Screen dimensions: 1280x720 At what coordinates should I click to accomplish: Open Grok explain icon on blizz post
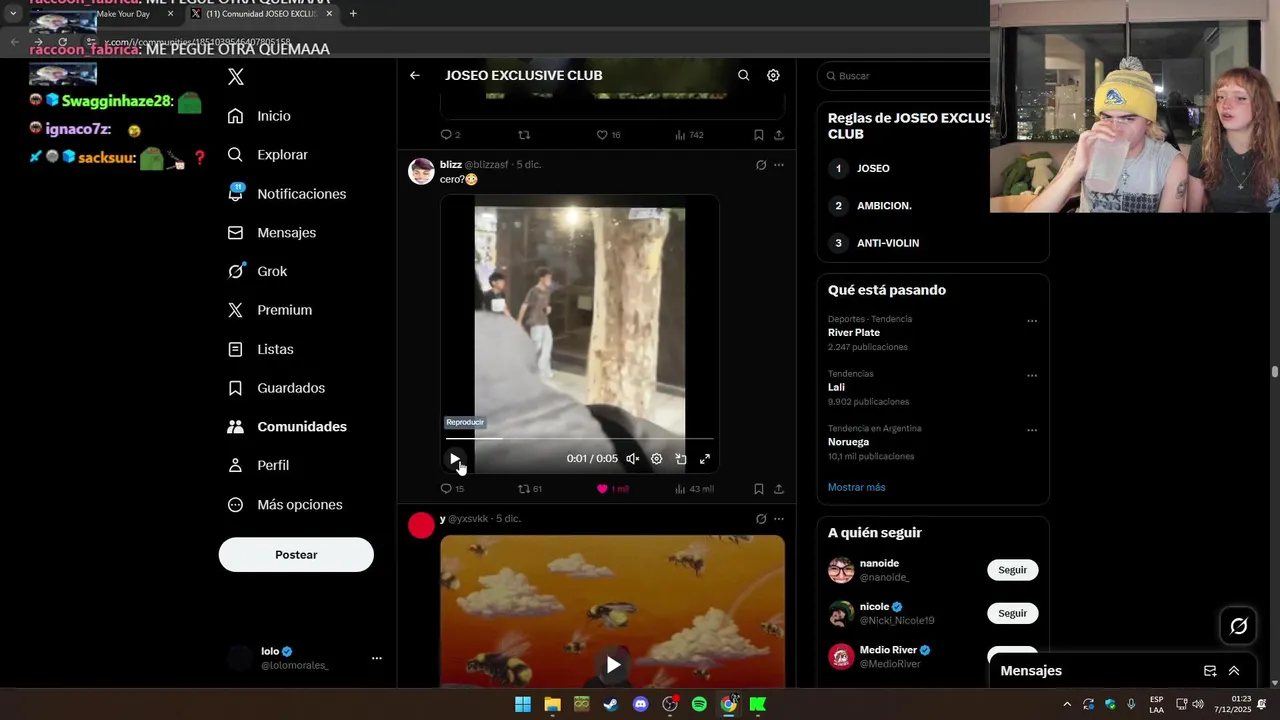click(x=761, y=165)
